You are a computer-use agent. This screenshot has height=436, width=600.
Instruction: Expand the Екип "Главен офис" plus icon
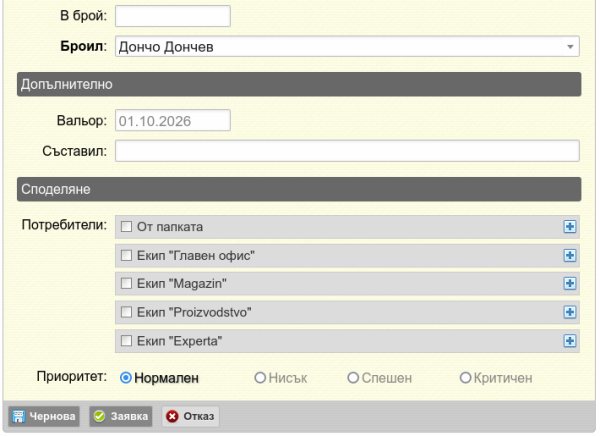[569, 255]
